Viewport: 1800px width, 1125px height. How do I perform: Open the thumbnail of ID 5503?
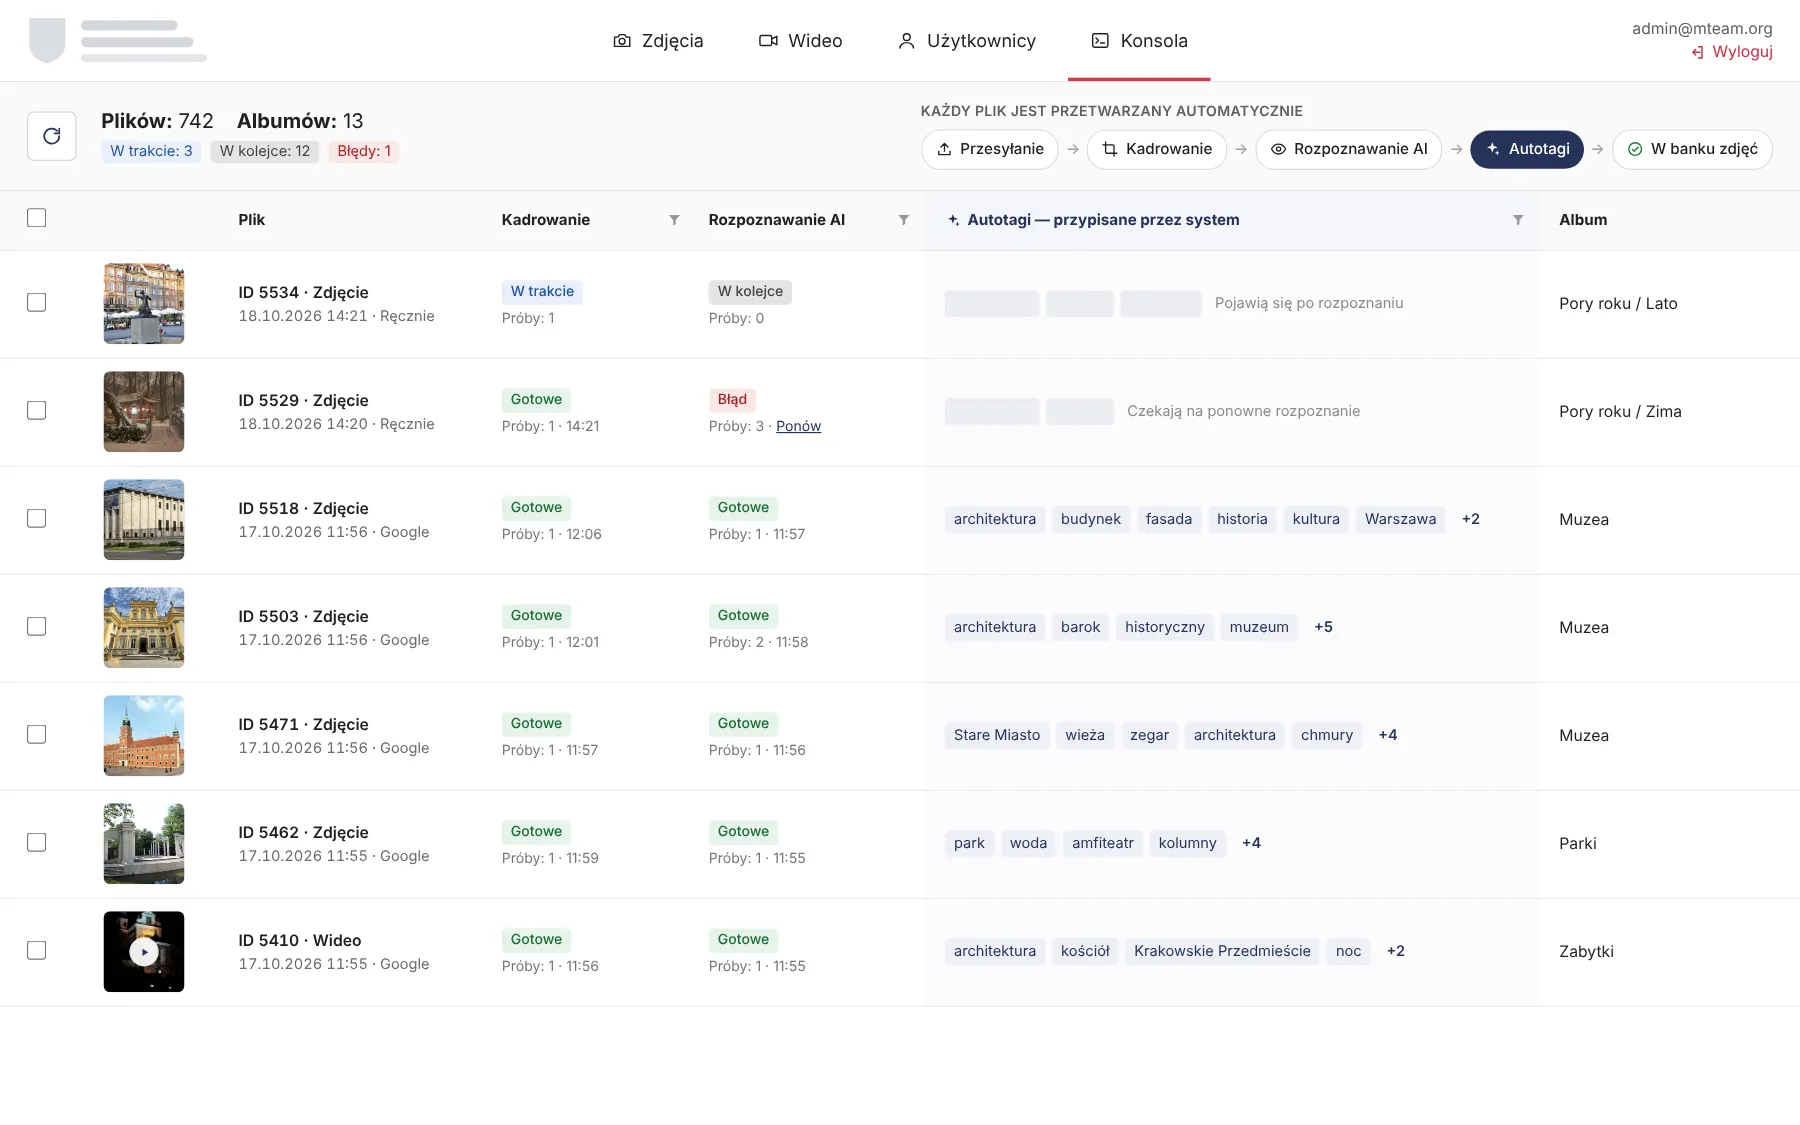click(x=144, y=627)
